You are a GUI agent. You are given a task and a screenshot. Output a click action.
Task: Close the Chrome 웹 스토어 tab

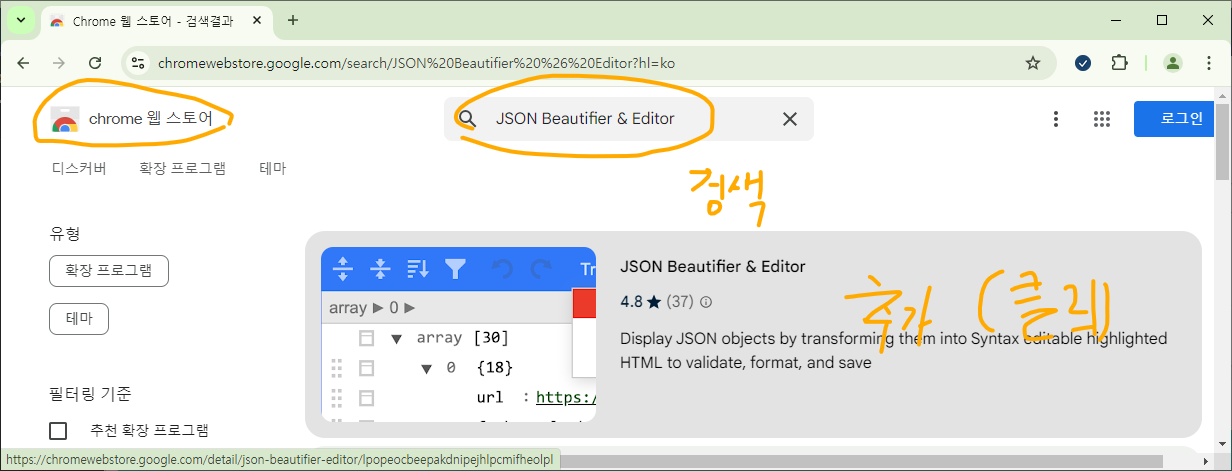[259, 21]
